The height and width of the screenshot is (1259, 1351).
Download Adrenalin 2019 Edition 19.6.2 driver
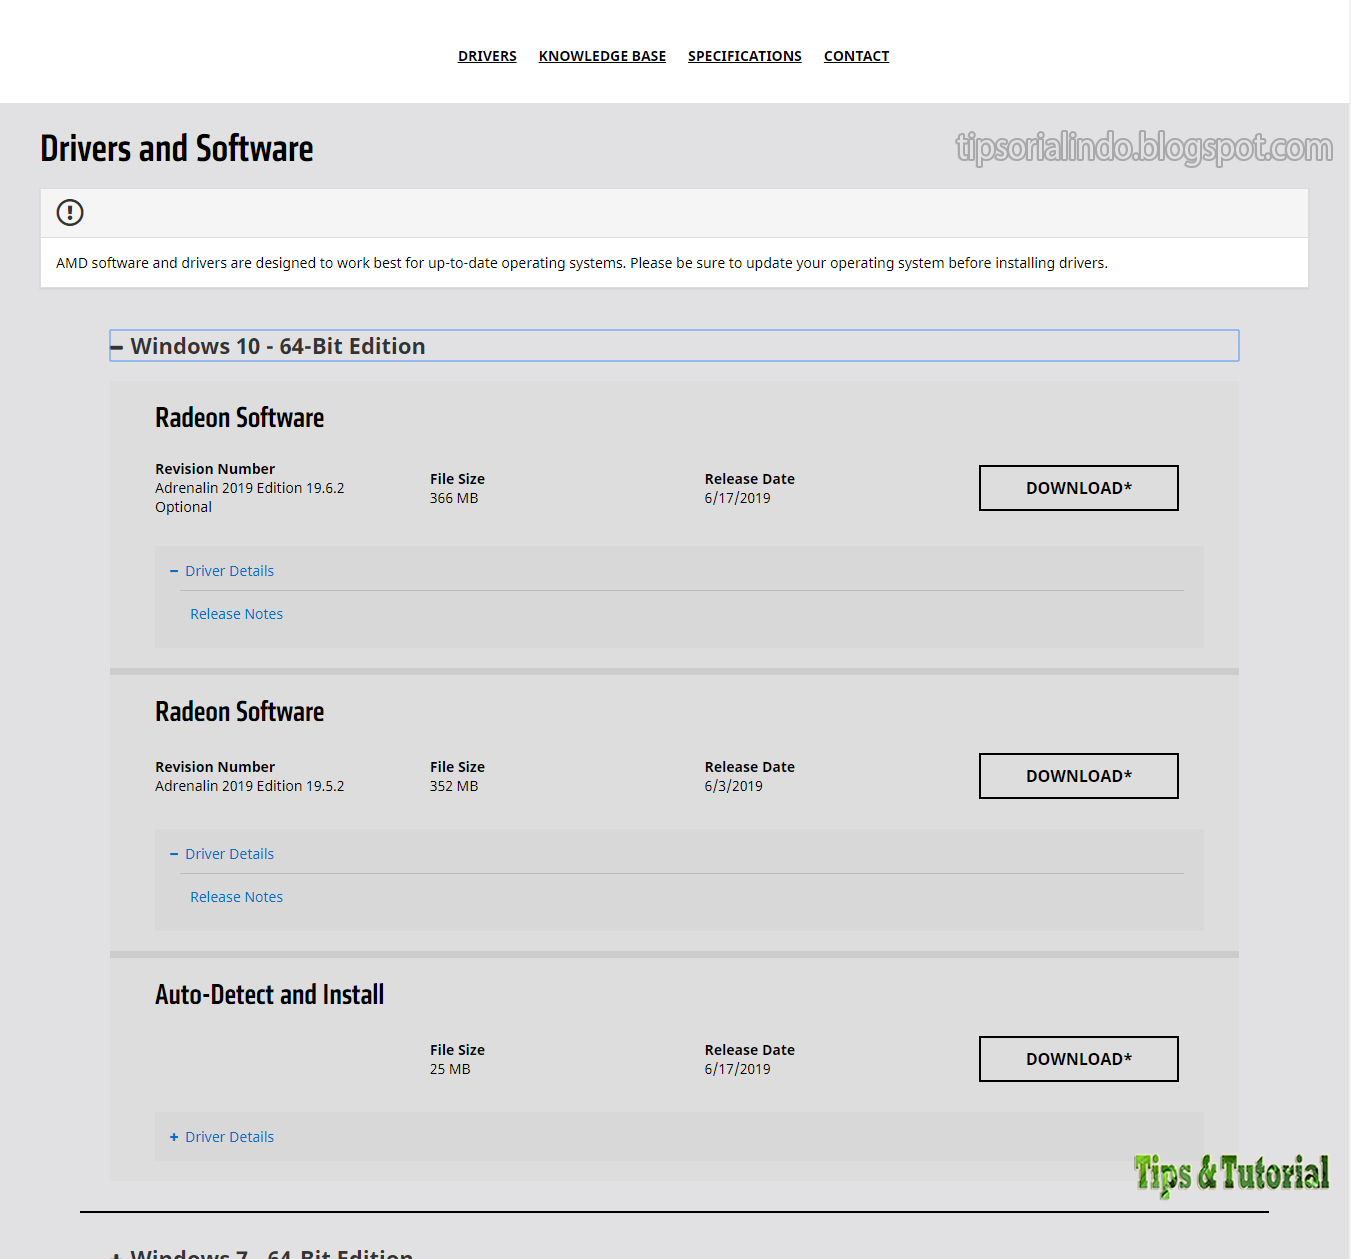[x=1079, y=488]
